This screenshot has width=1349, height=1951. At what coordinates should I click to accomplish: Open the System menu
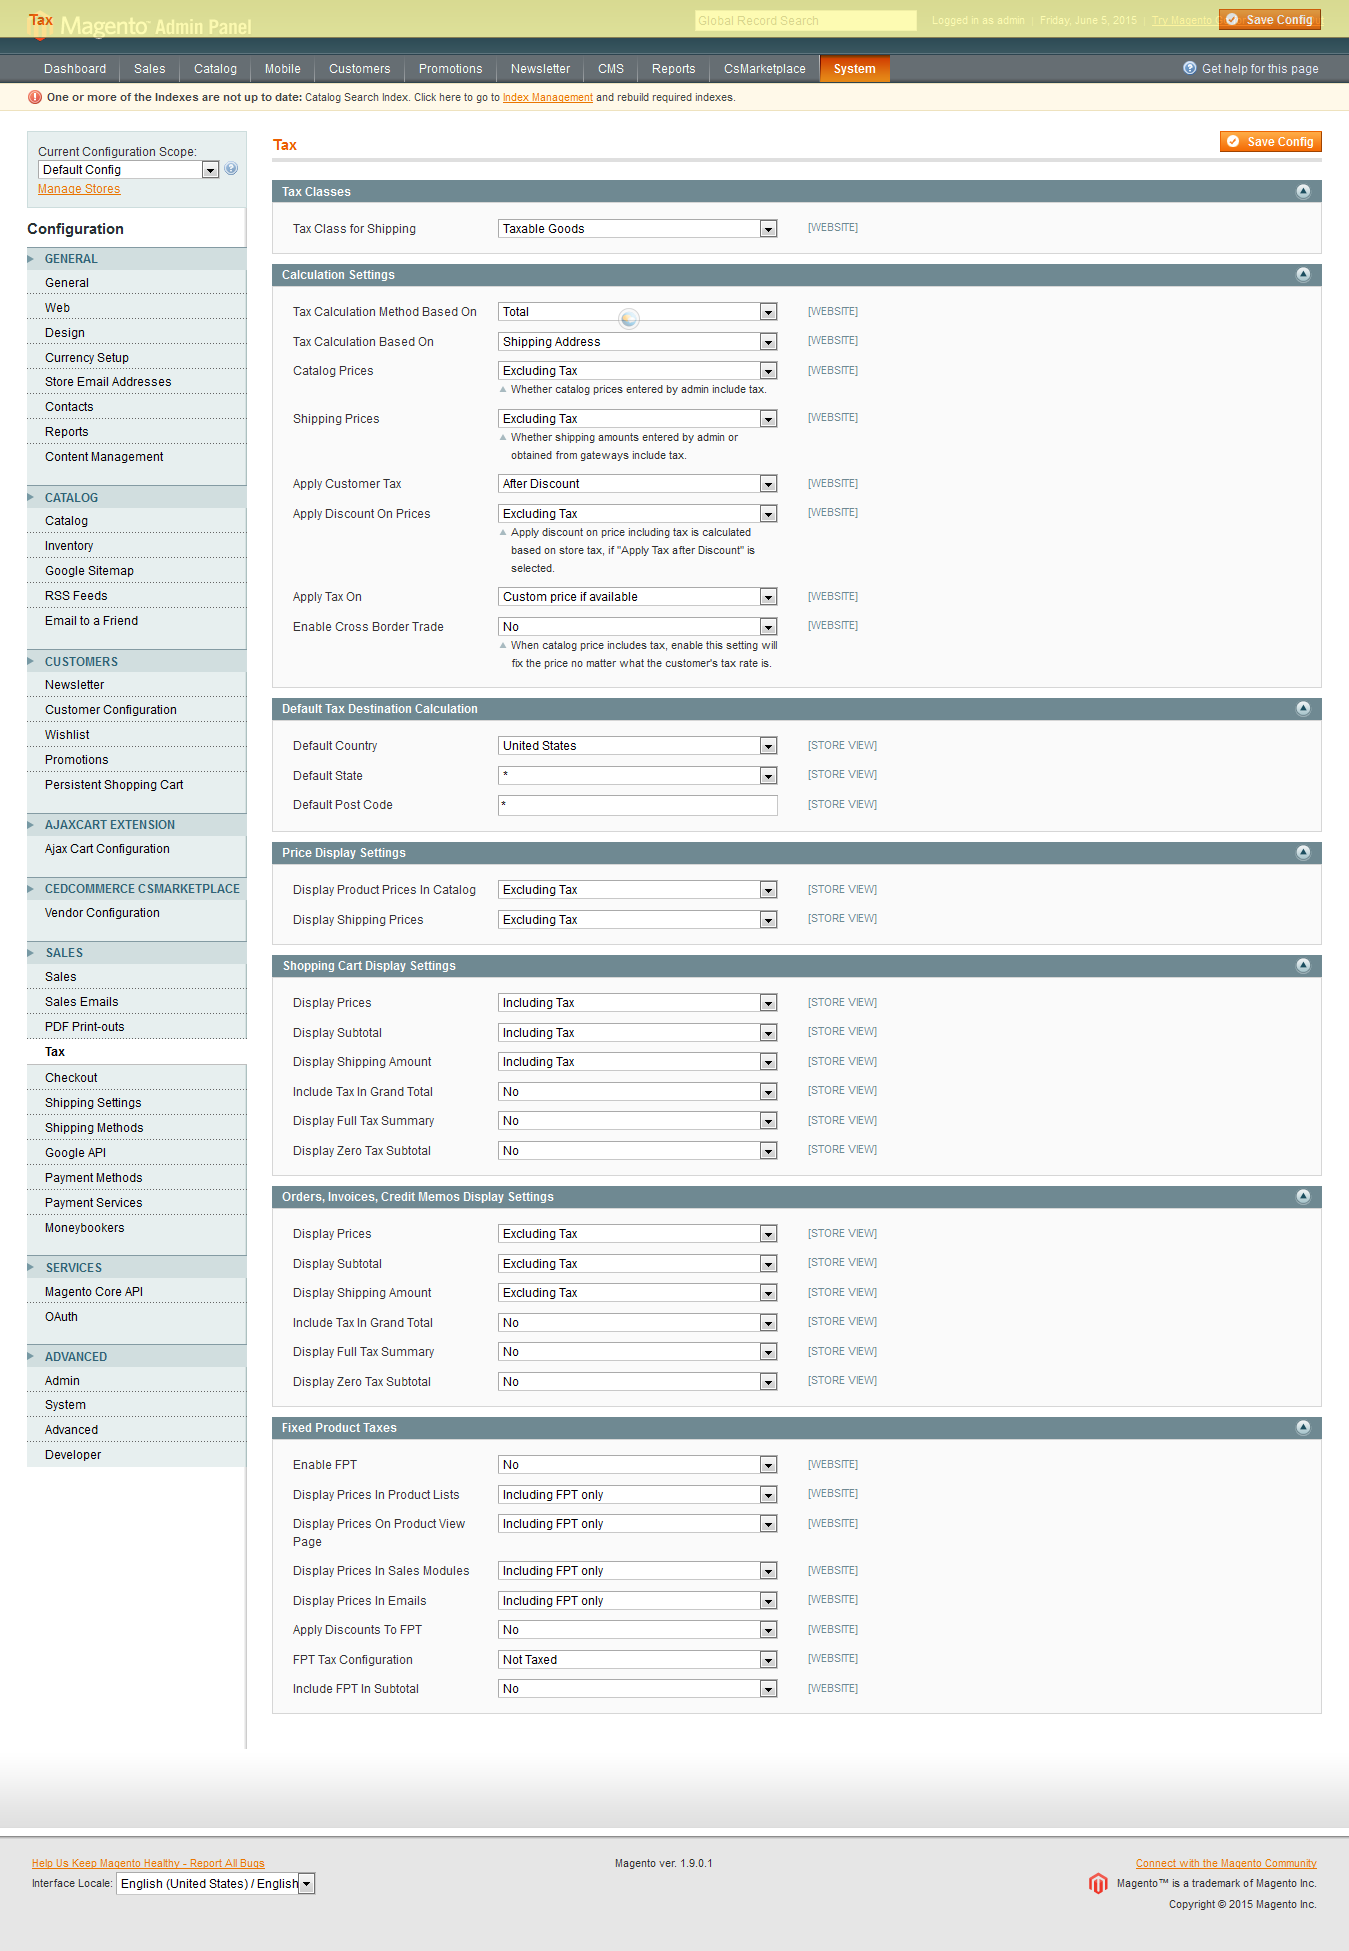pyautogui.click(x=855, y=69)
